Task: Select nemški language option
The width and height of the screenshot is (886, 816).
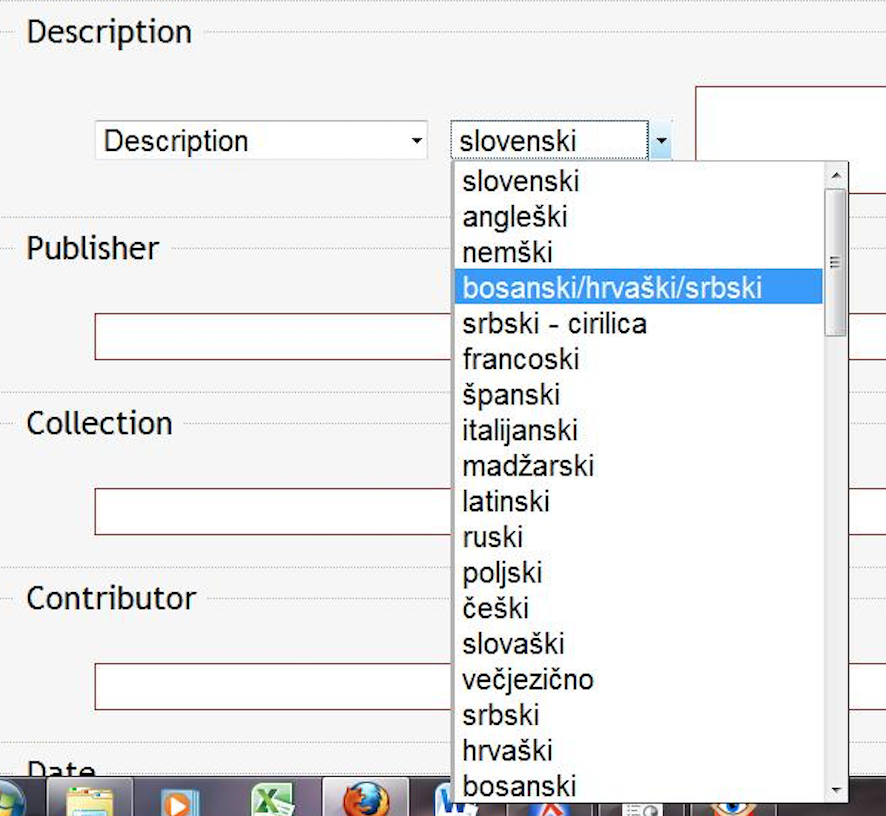Action: [508, 253]
